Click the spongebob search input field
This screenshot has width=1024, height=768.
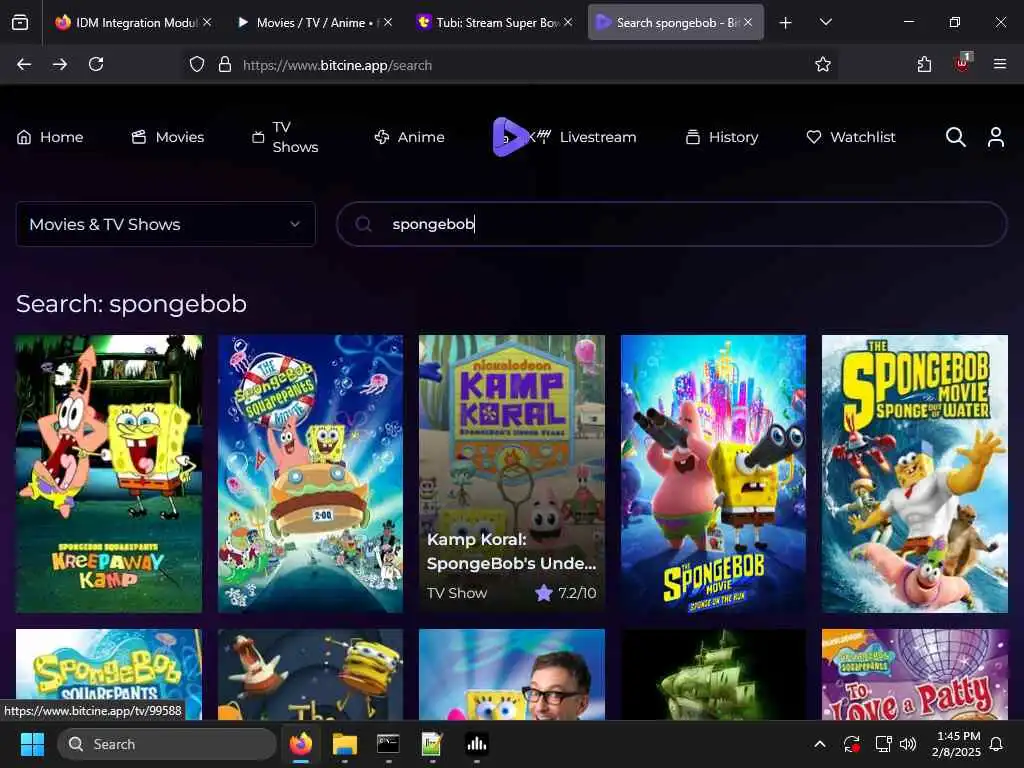671,224
